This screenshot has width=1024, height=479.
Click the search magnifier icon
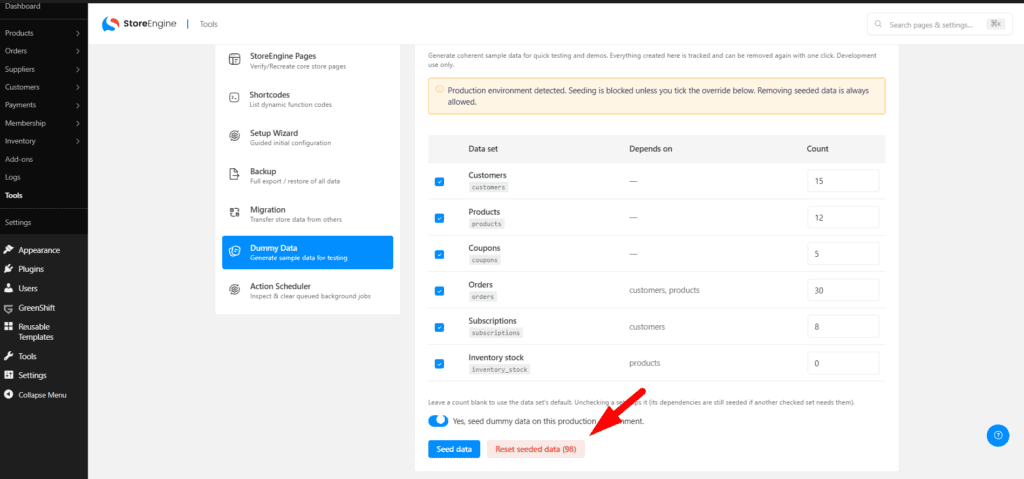pyautogui.click(x=878, y=24)
